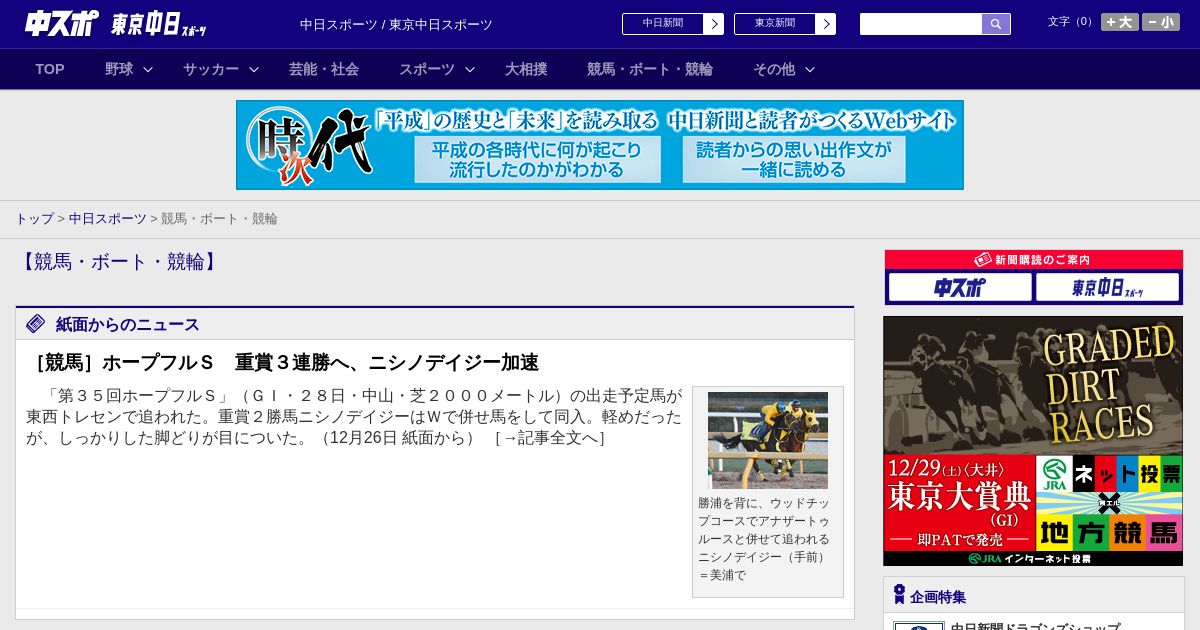The width and height of the screenshot is (1200, 630).
Task: Select 芸能・社会 in navigation bar
Action: click(x=324, y=69)
